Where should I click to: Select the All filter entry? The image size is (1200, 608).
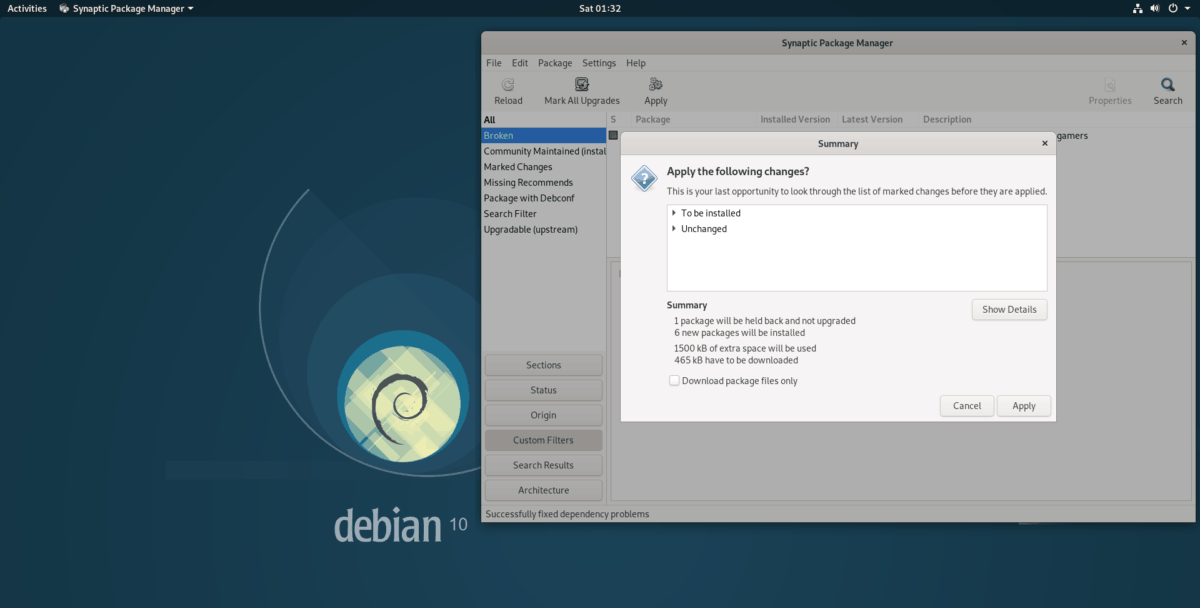point(544,120)
